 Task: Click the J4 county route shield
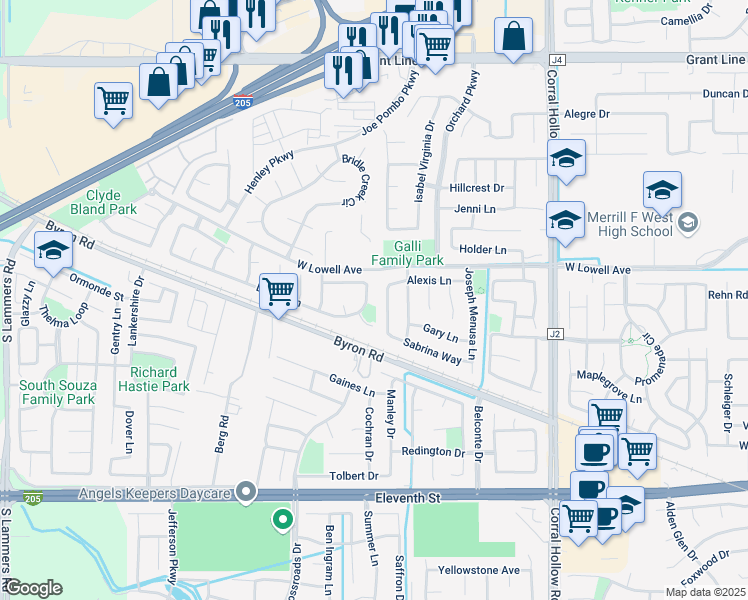click(557, 60)
